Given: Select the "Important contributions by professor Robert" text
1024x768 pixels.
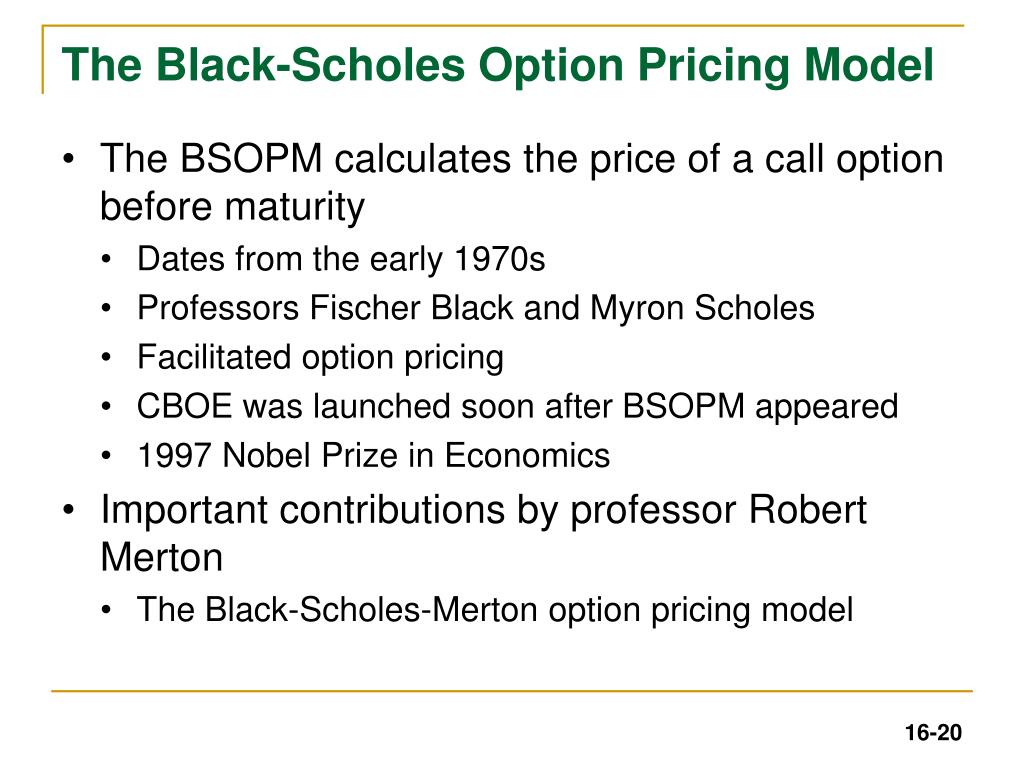Looking at the screenshot, I should (x=483, y=511).
